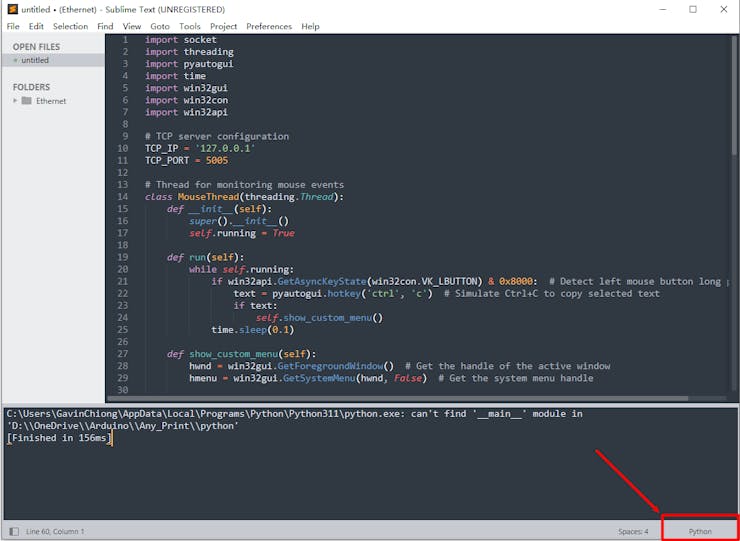Viewport: 740px width, 541px height.
Task: Open the File menu
Action: click(13, 26)
